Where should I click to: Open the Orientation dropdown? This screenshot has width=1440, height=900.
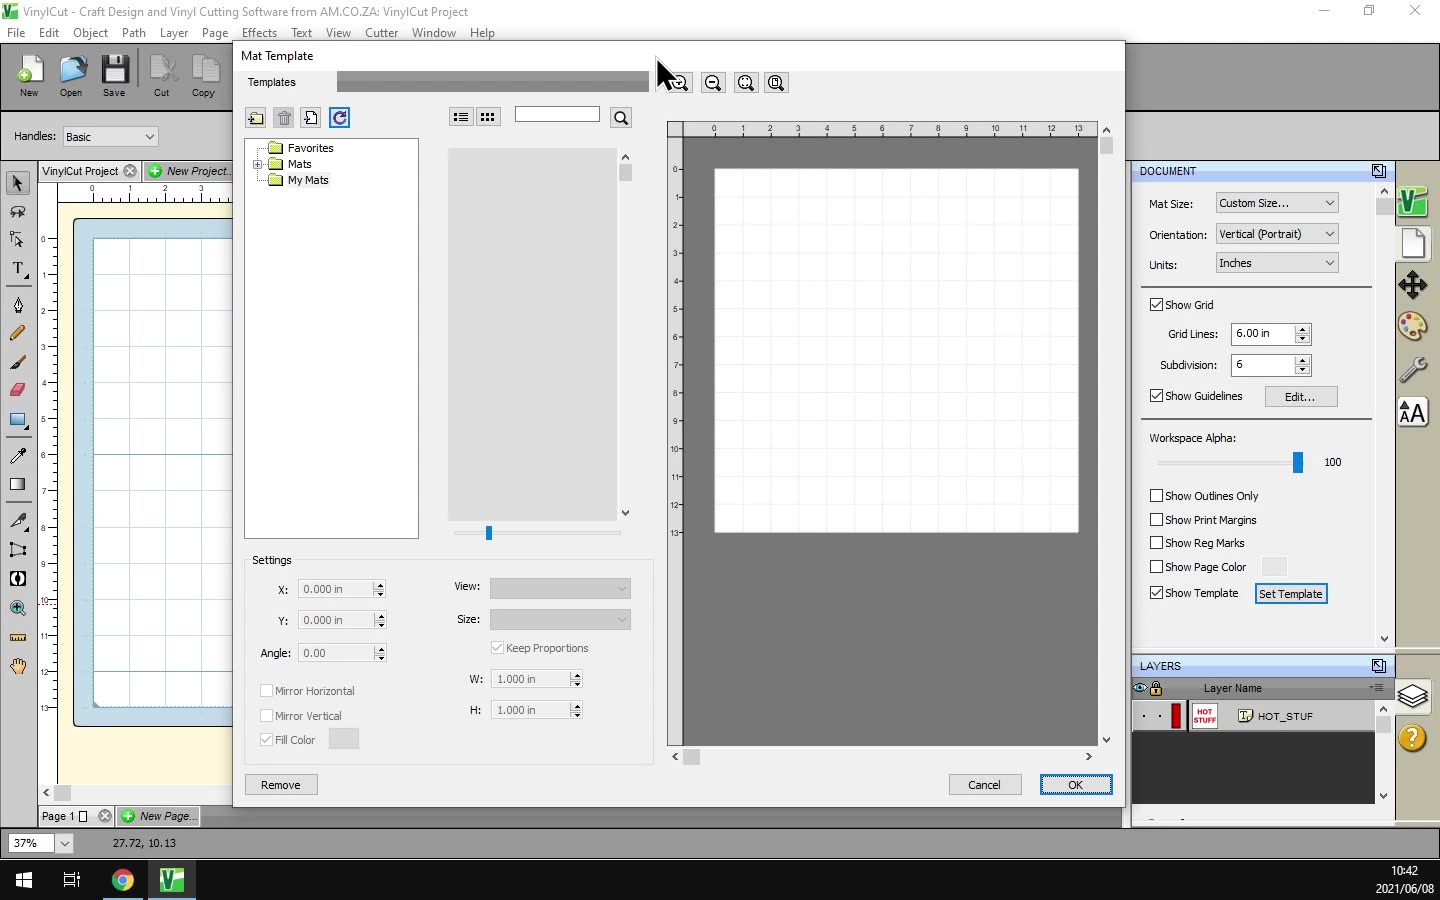coord(1277,234)
